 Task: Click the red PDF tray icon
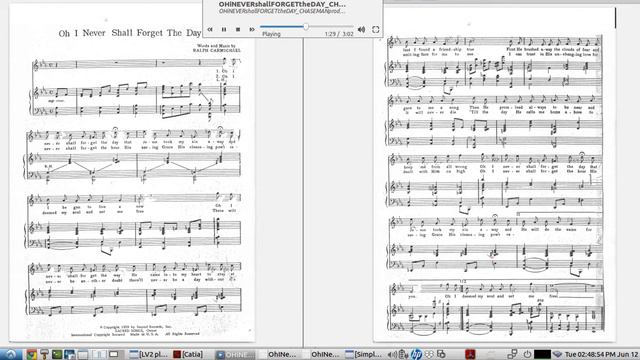[x=470, y=354]
